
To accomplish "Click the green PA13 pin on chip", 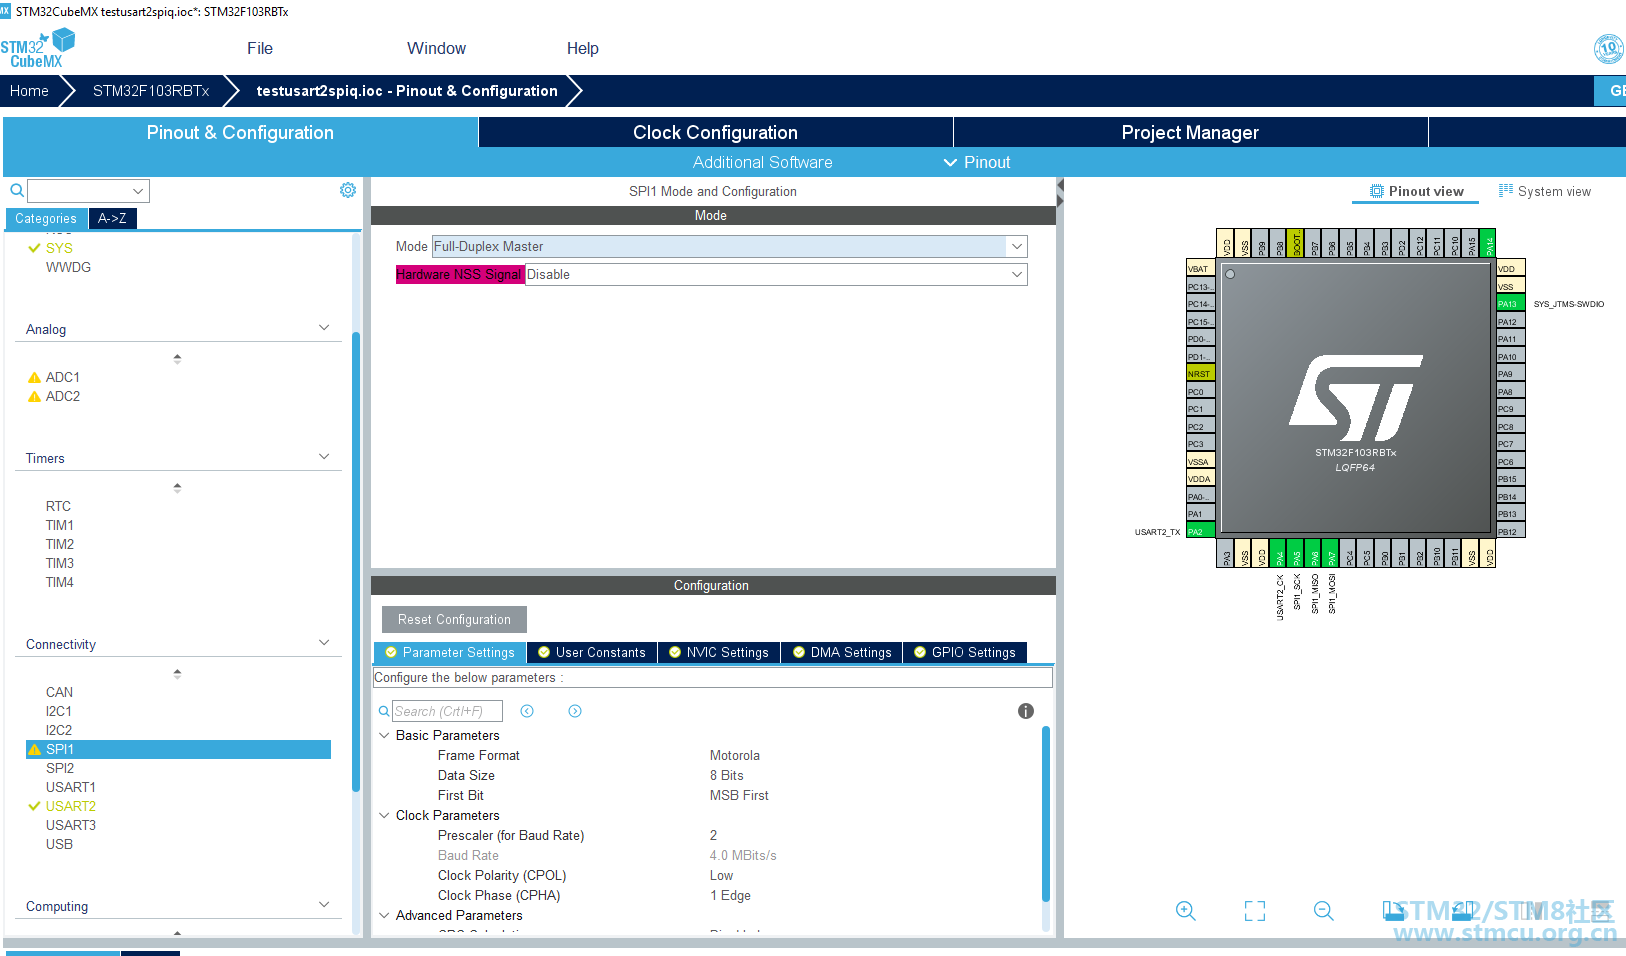I will point(1510,304).
